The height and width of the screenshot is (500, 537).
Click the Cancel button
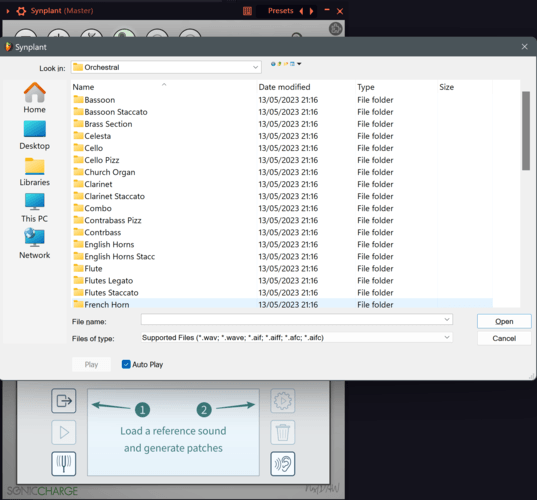point(504,338)
